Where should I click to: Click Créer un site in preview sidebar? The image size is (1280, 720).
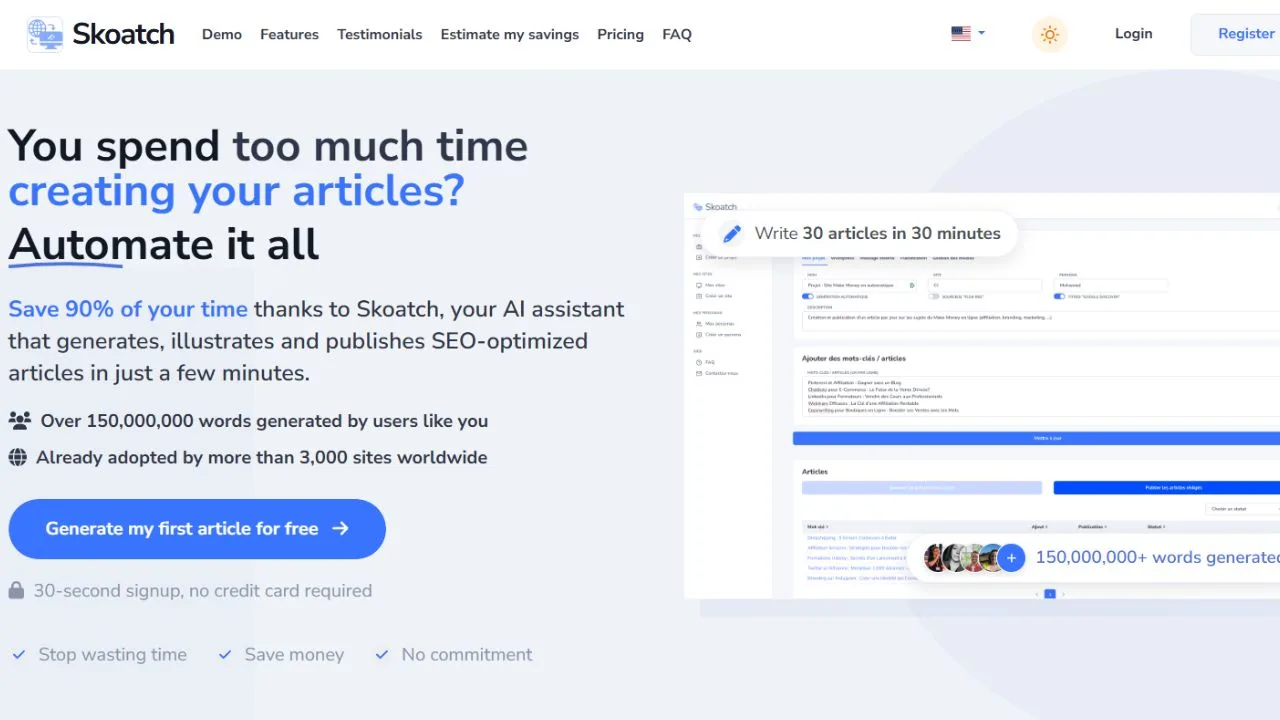coord(713,296)
